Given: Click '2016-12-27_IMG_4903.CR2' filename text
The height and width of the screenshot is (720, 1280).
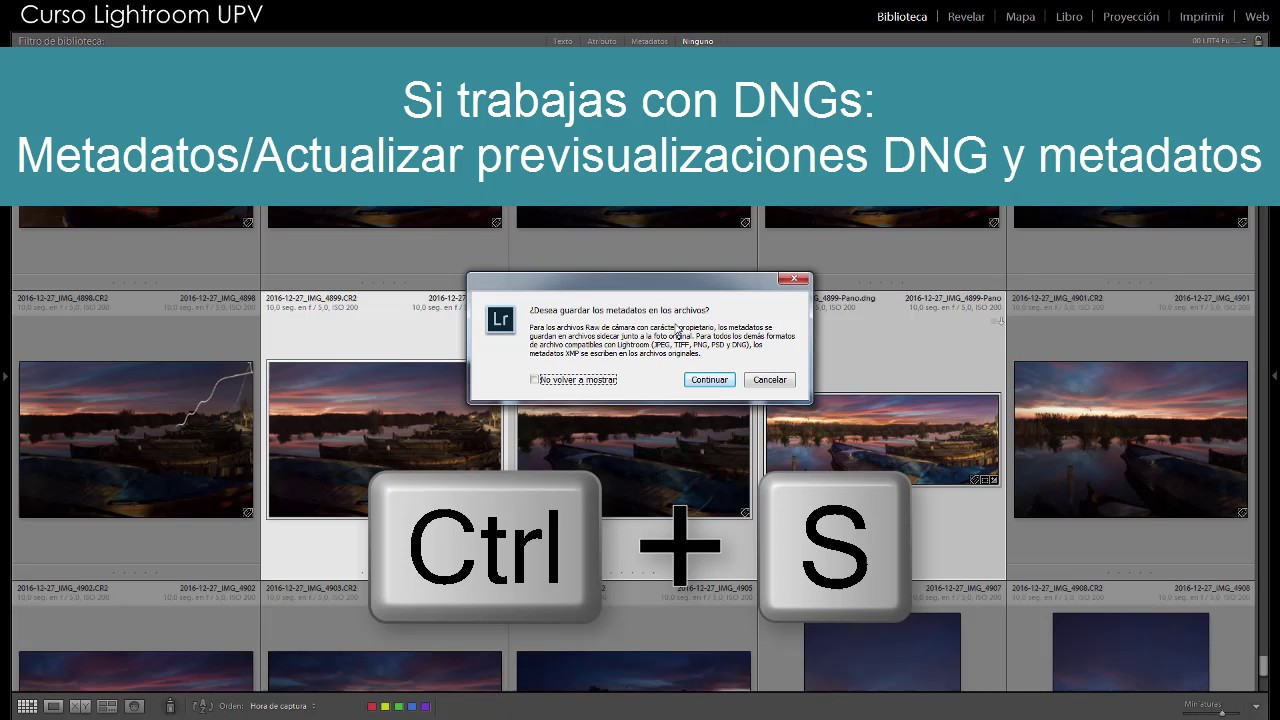Looking at the screenshot, I should coord(311,588).
